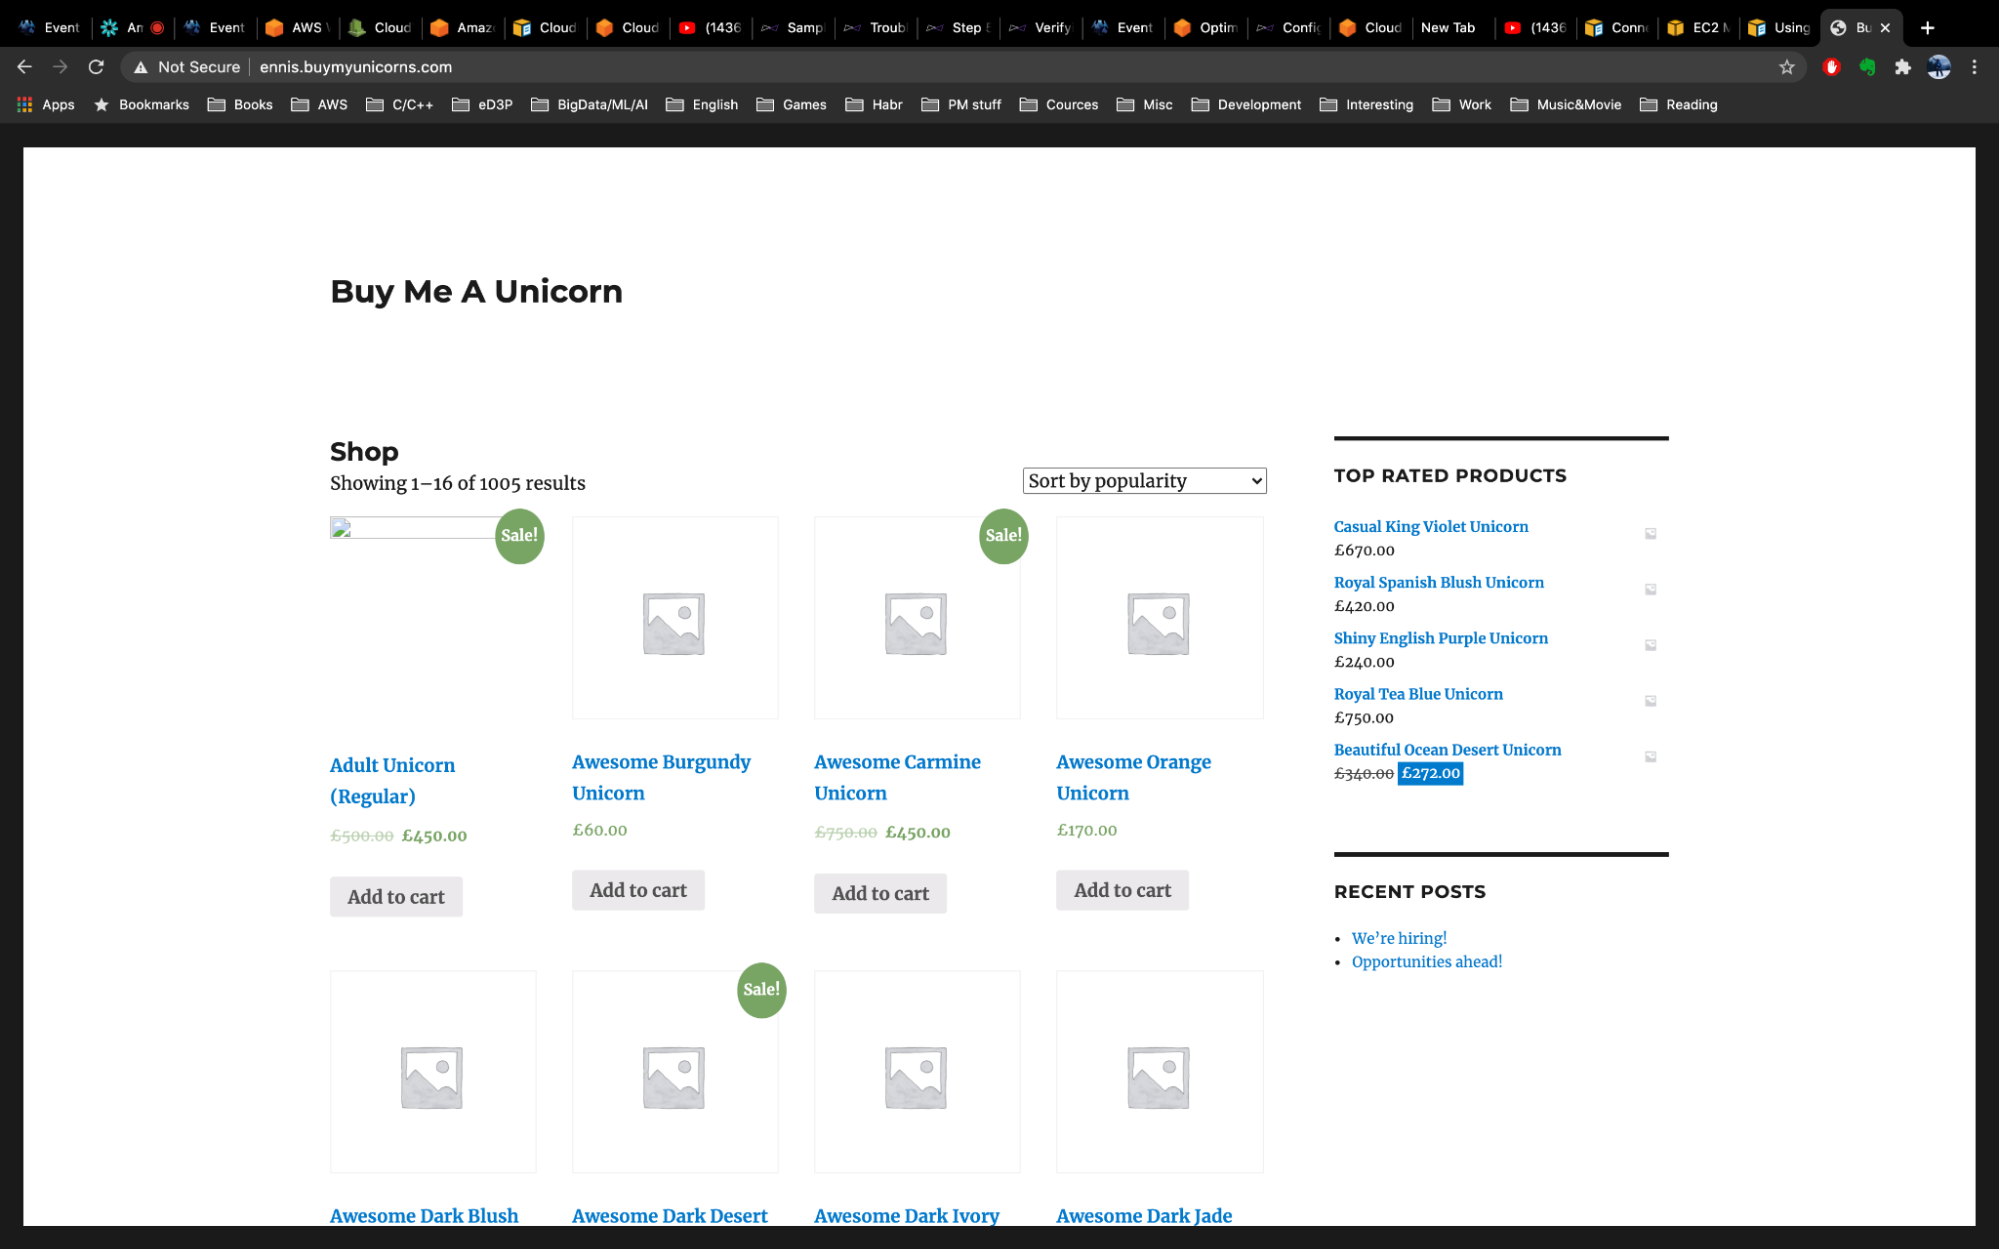Open the Royal Spanish Blush Unicorn link
Screen dimensions: 1999x1250
(x=1438, y=583)
